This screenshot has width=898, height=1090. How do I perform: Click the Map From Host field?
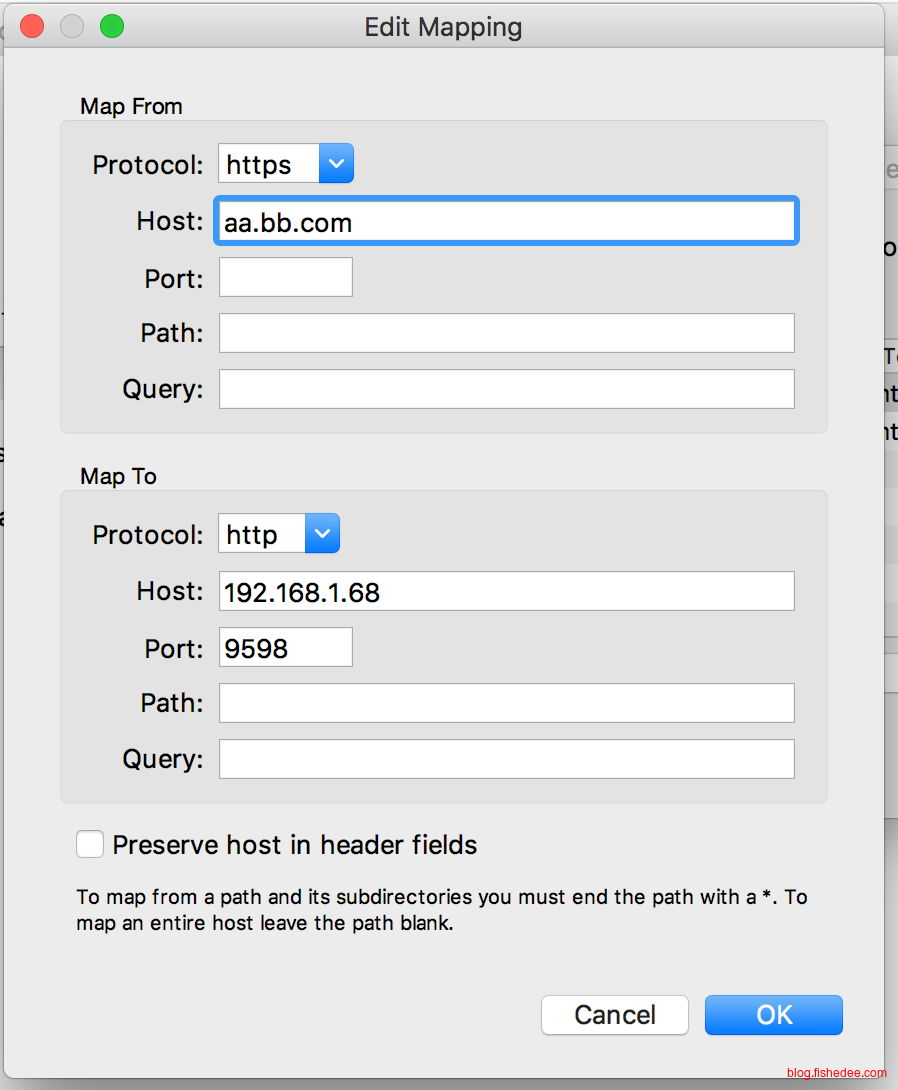point(506,222)
